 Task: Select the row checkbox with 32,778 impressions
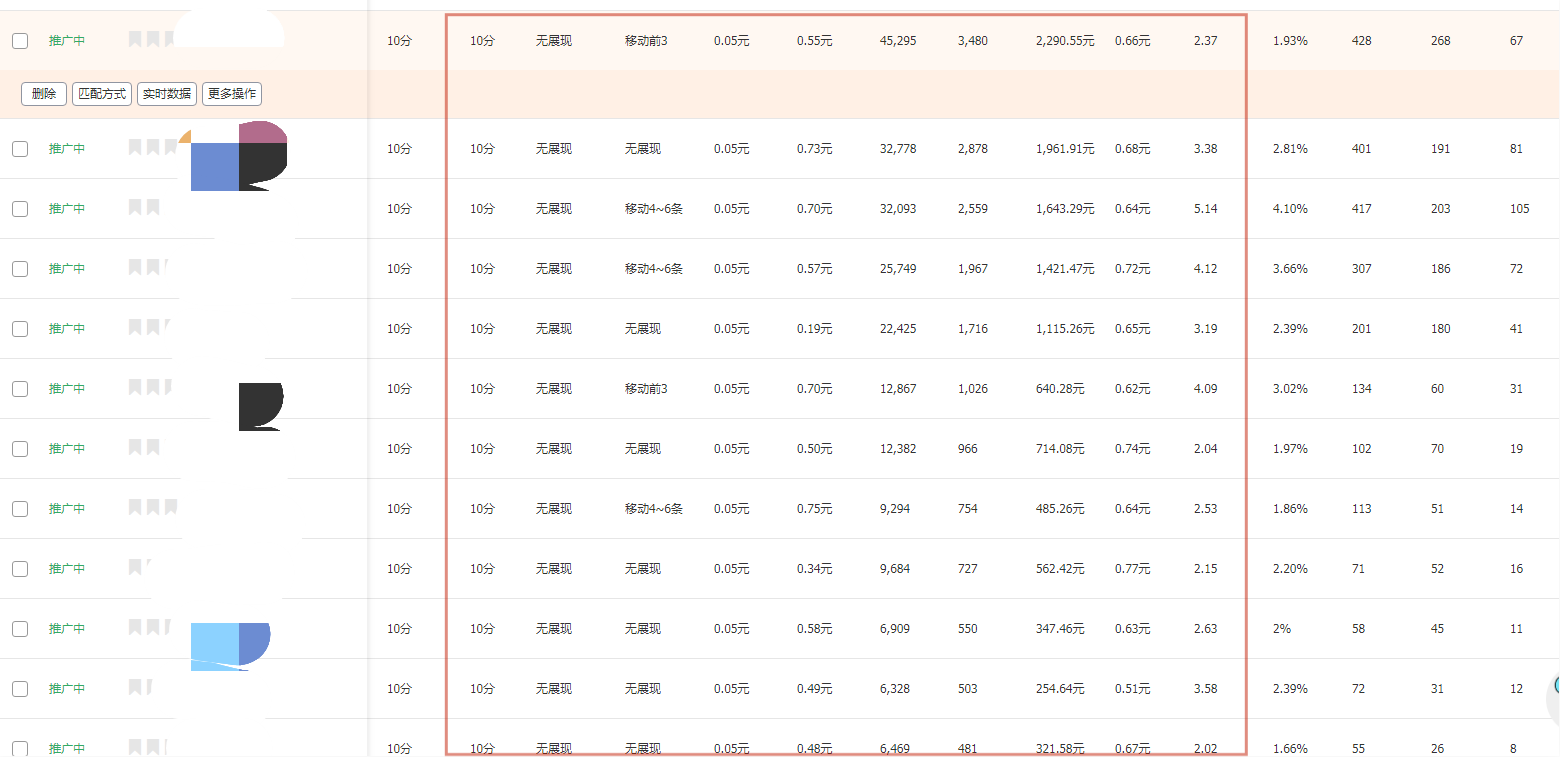(x=20, y=149)
